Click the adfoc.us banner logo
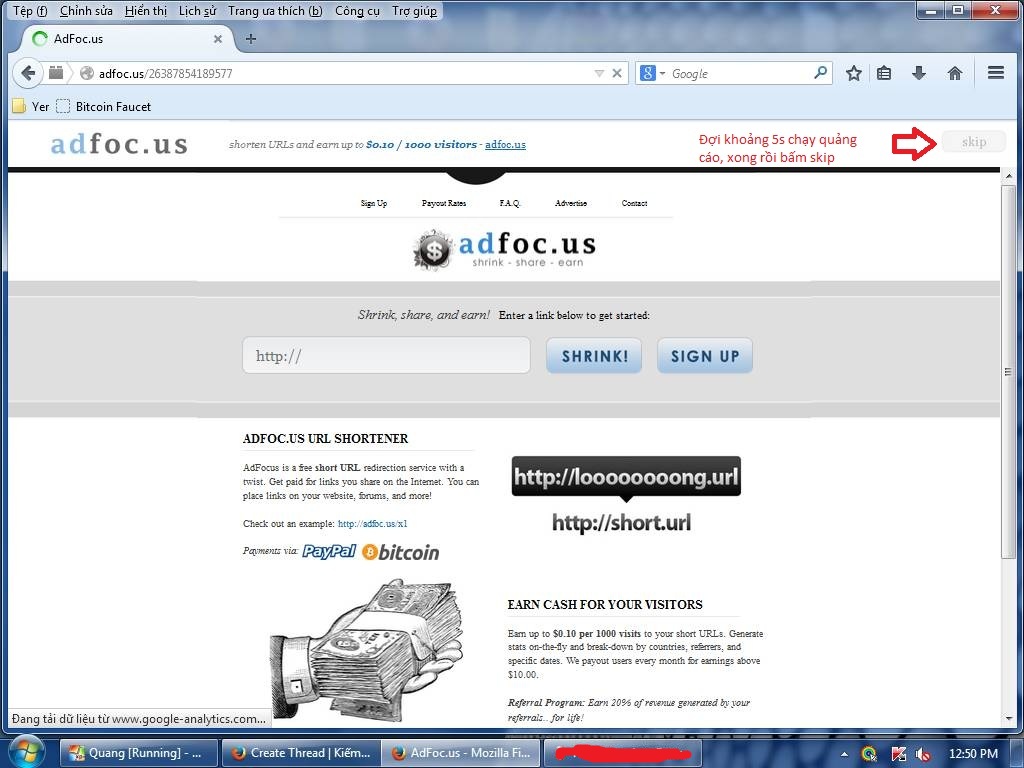 [x=119, y=144]
